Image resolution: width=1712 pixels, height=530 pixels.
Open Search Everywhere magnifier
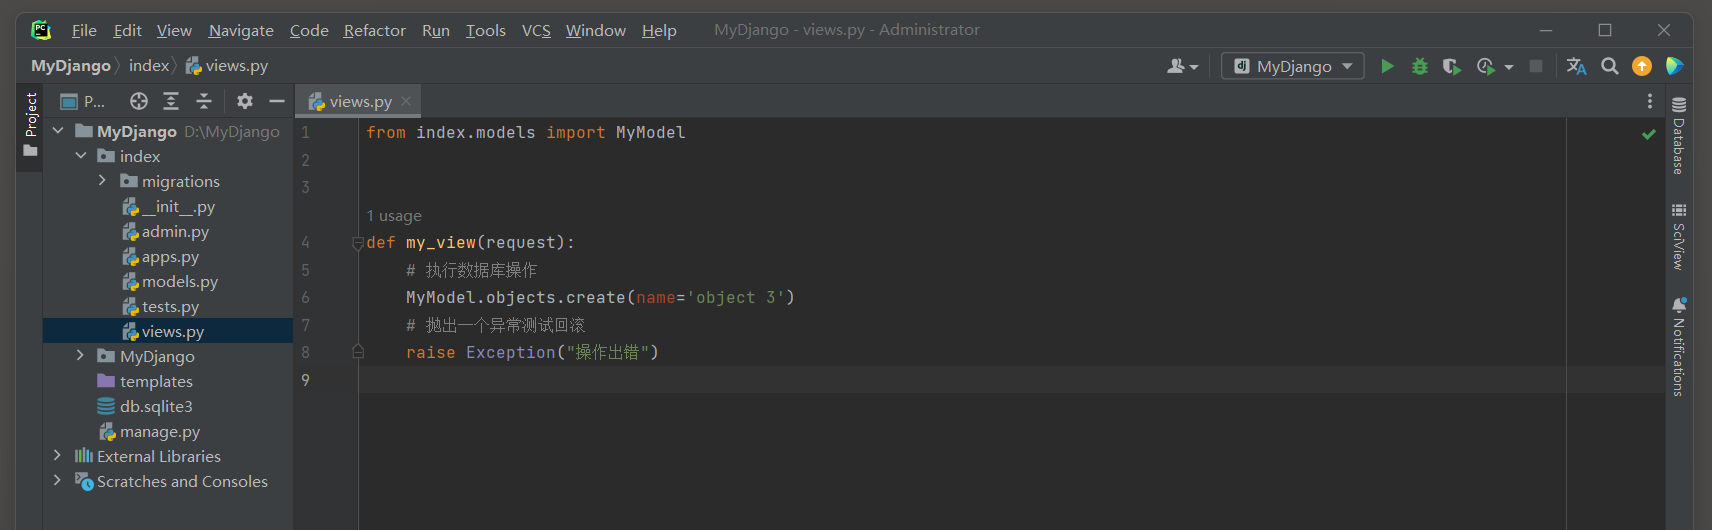tap(1609, 66)
